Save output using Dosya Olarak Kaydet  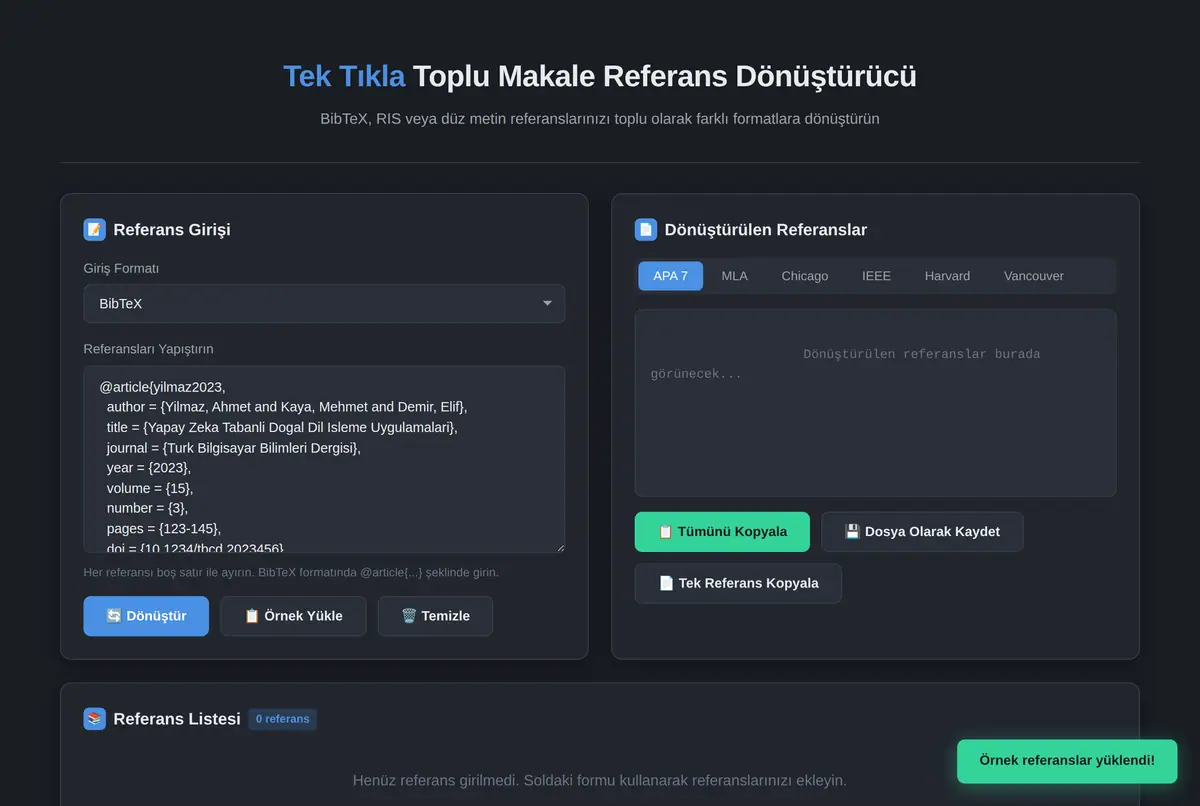(x=922, y=532)
